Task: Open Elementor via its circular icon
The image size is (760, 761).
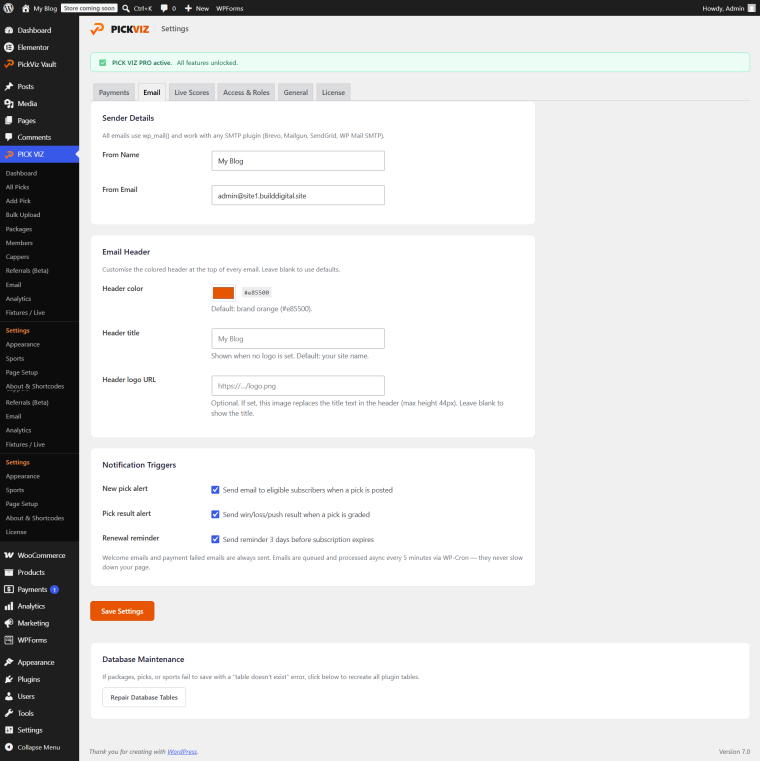Action: point(9,47)
